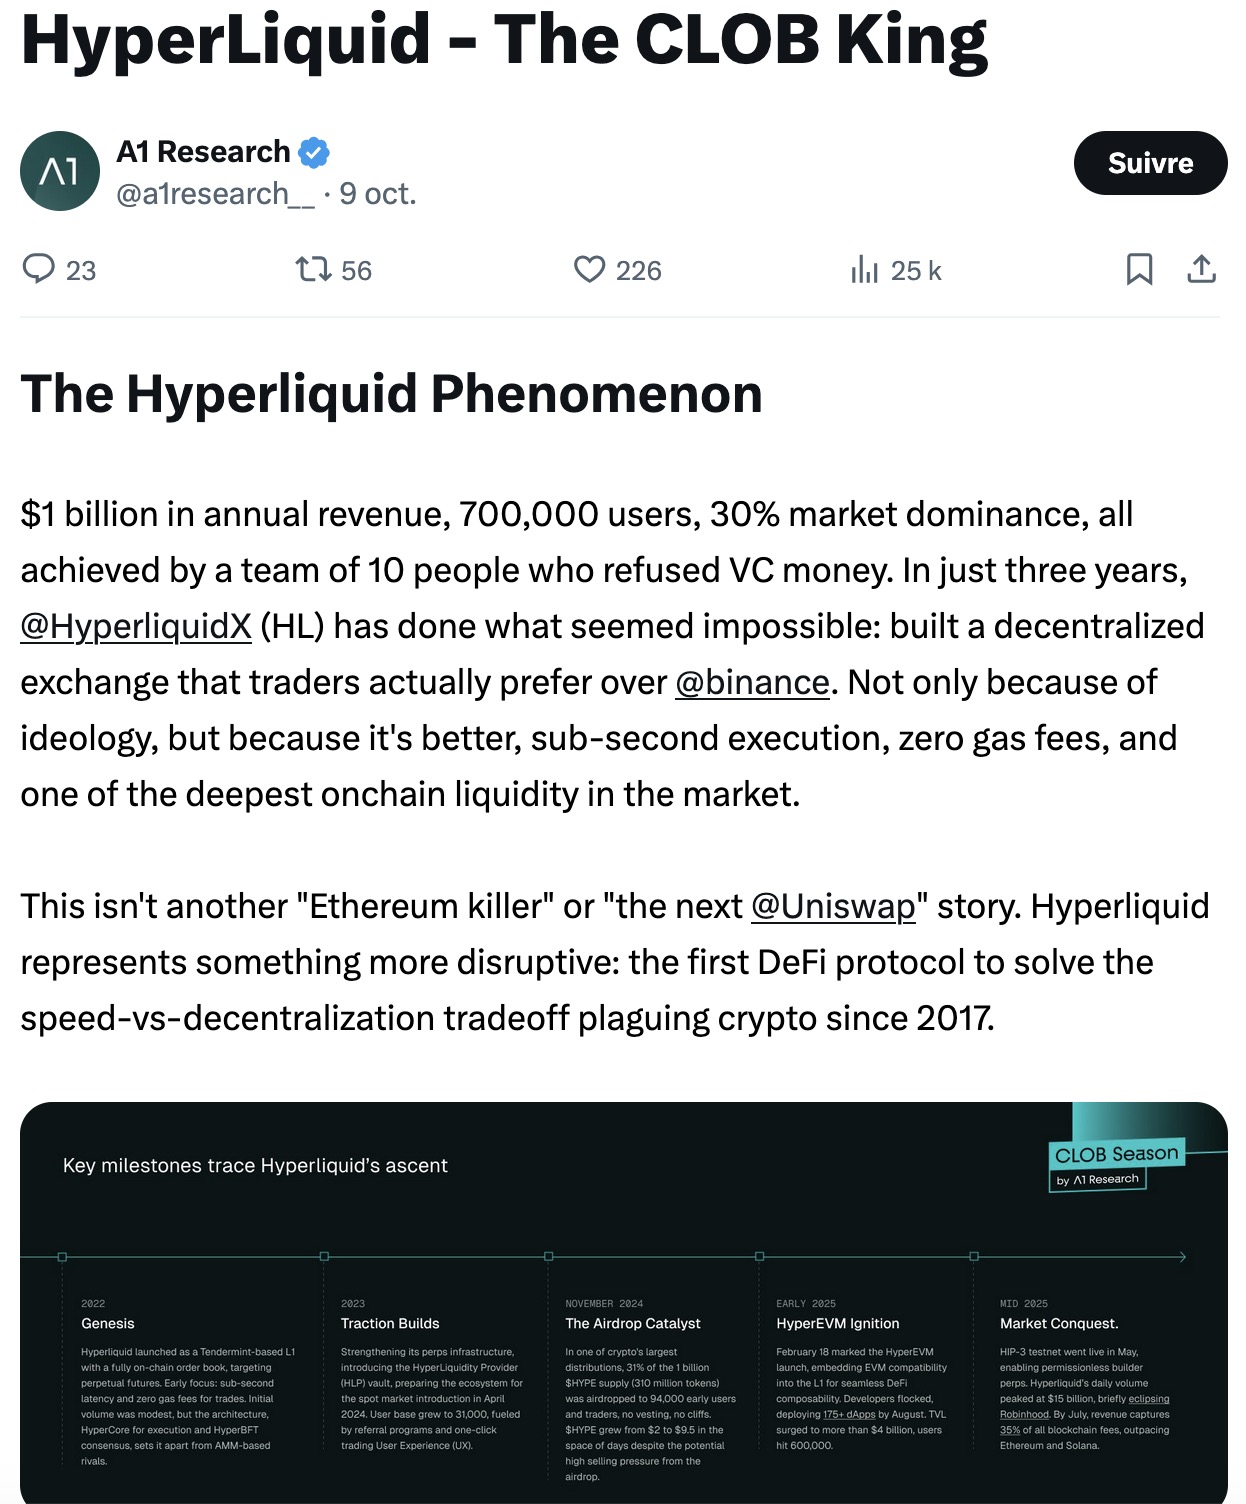
Task: Click the 175+ dApps link in image
Action: pos(849,1414)
